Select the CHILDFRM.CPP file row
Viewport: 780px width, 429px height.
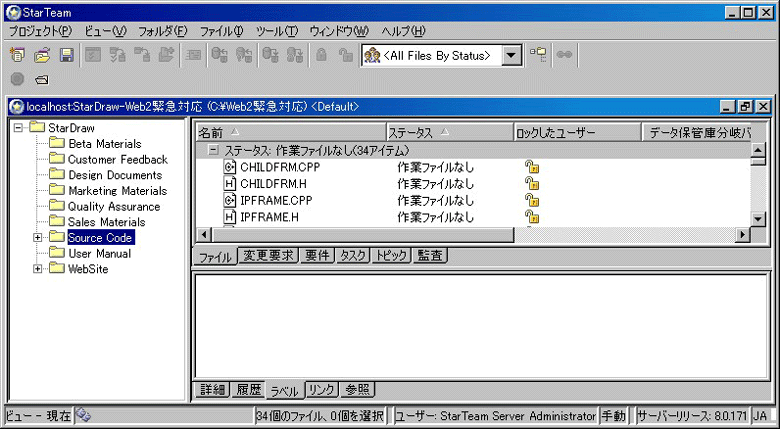point(473,167)
